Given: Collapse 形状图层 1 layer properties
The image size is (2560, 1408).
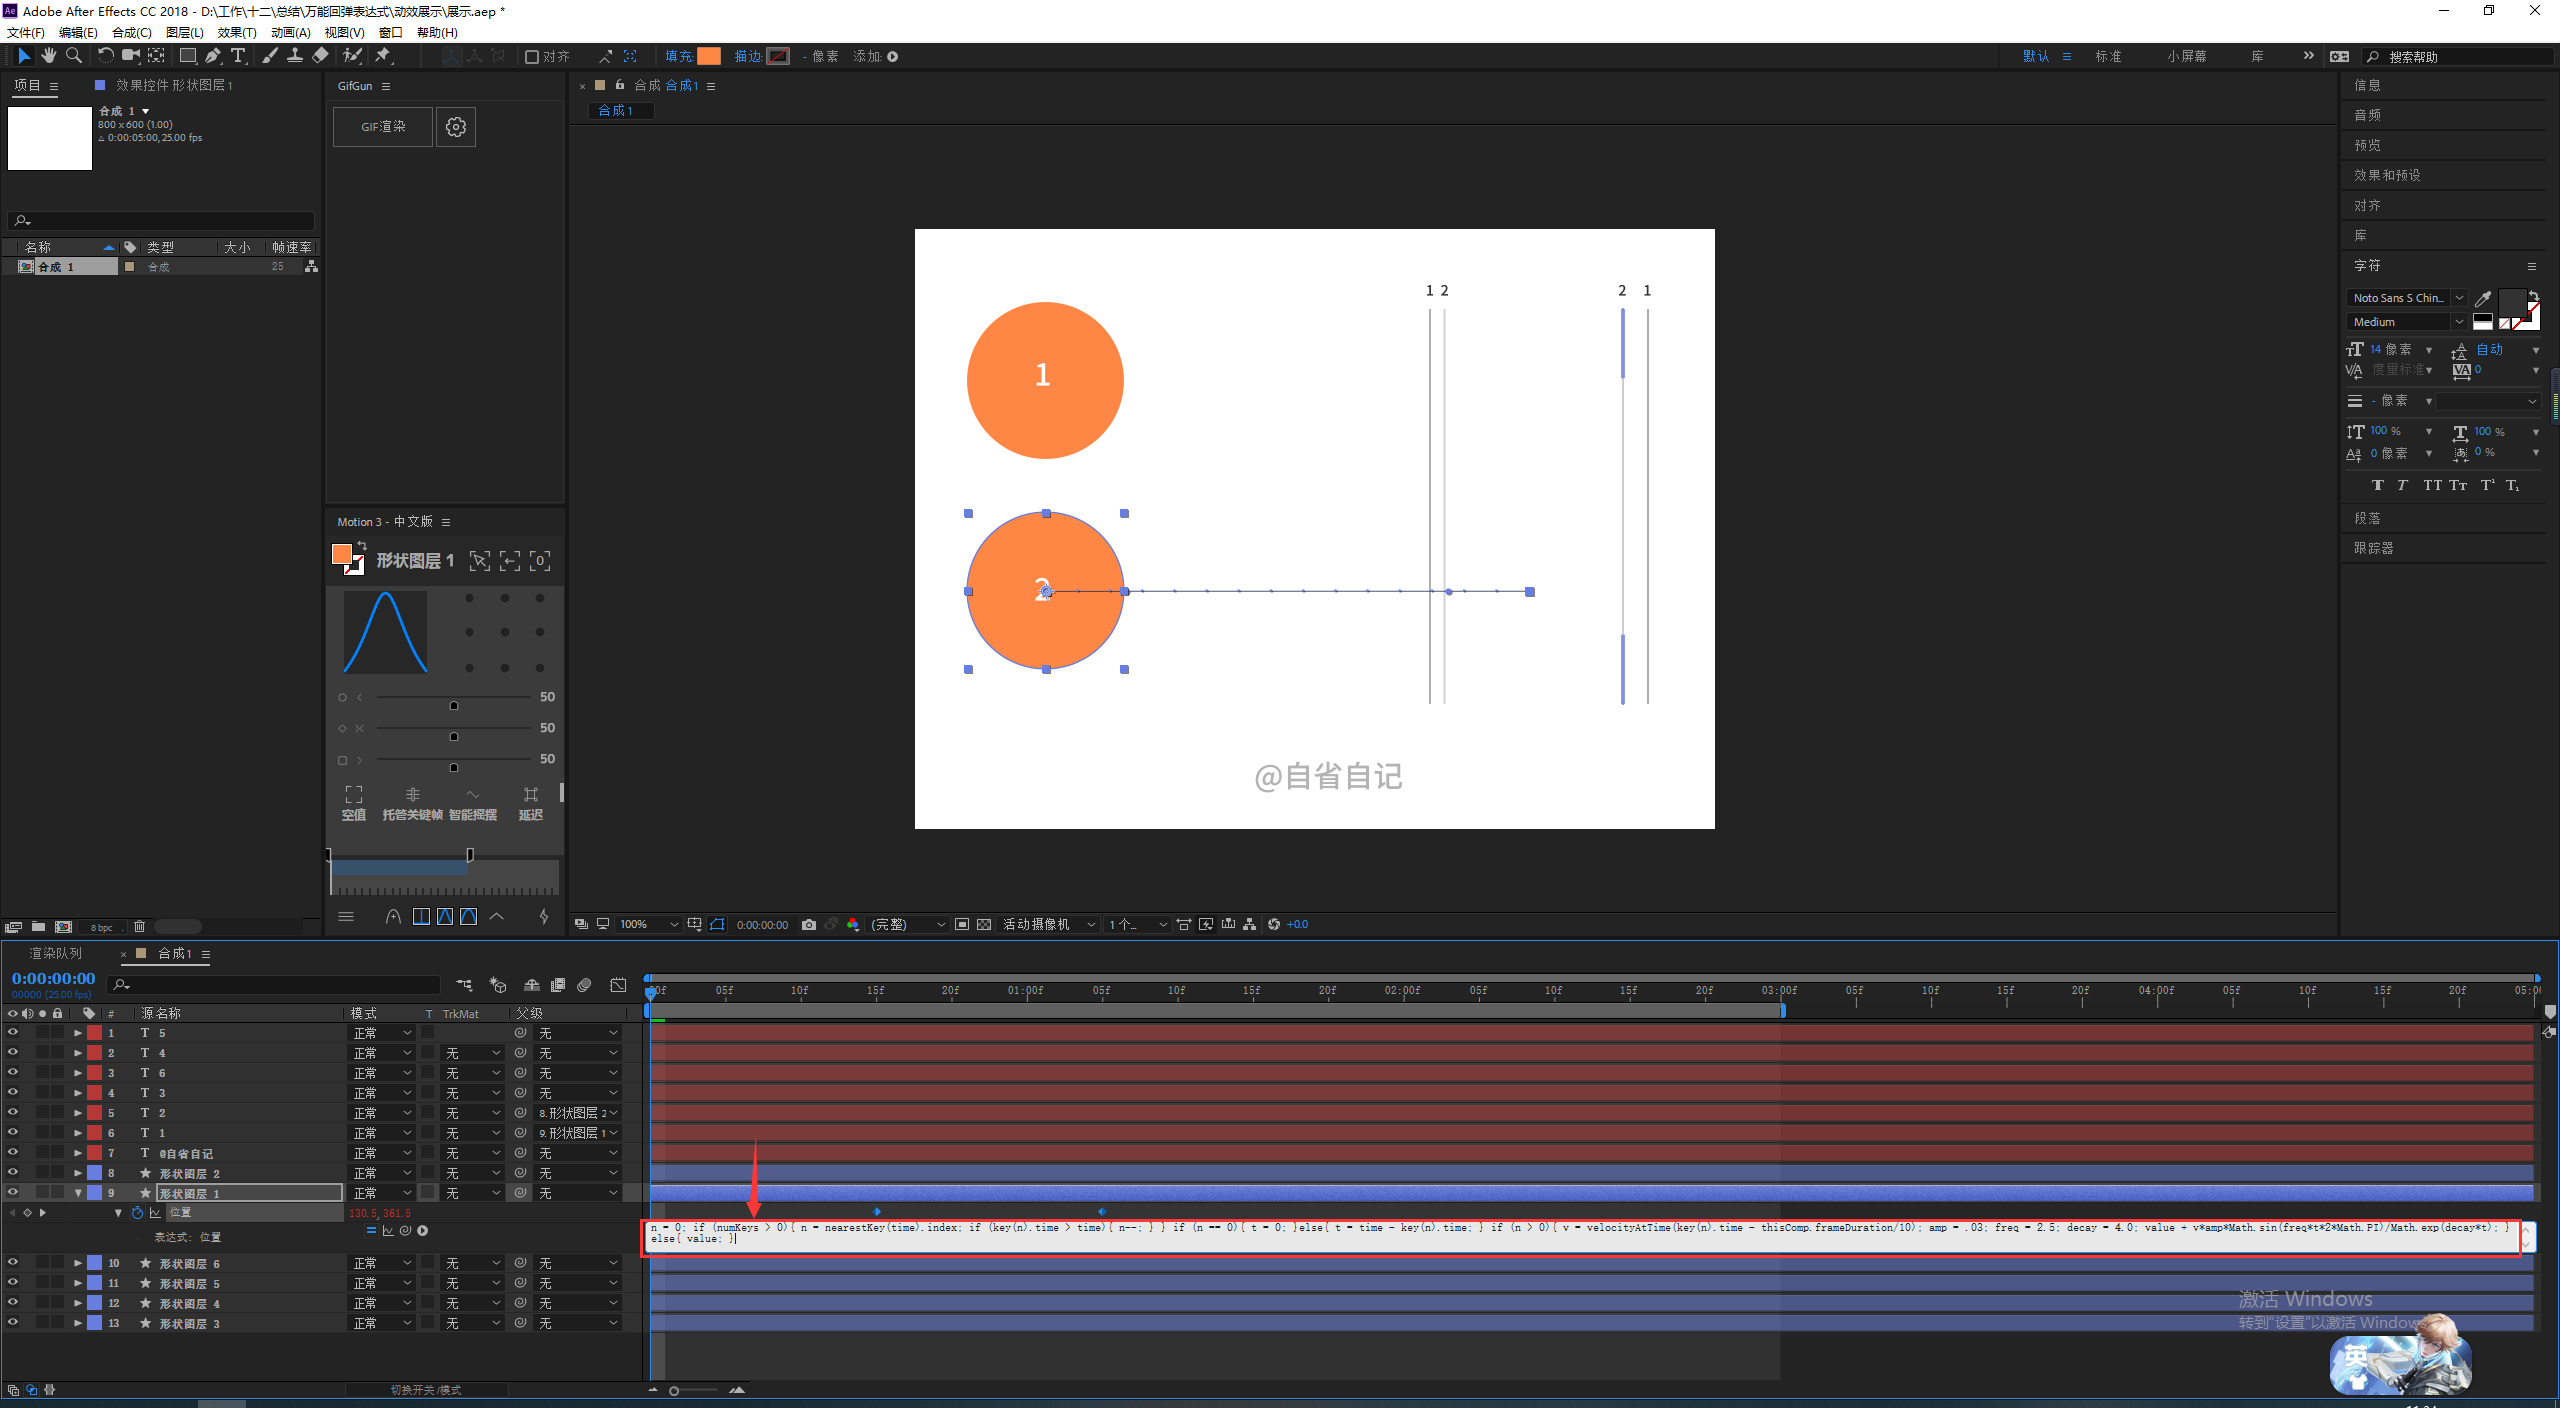Looking at the screenshot, I should 78,1192.
